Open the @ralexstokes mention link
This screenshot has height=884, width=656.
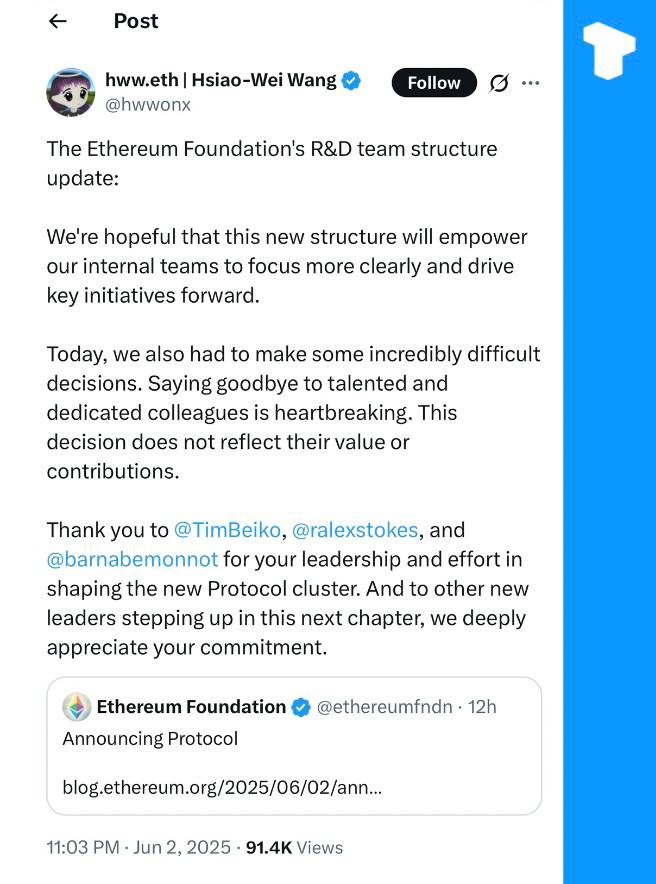coord(355,530)
